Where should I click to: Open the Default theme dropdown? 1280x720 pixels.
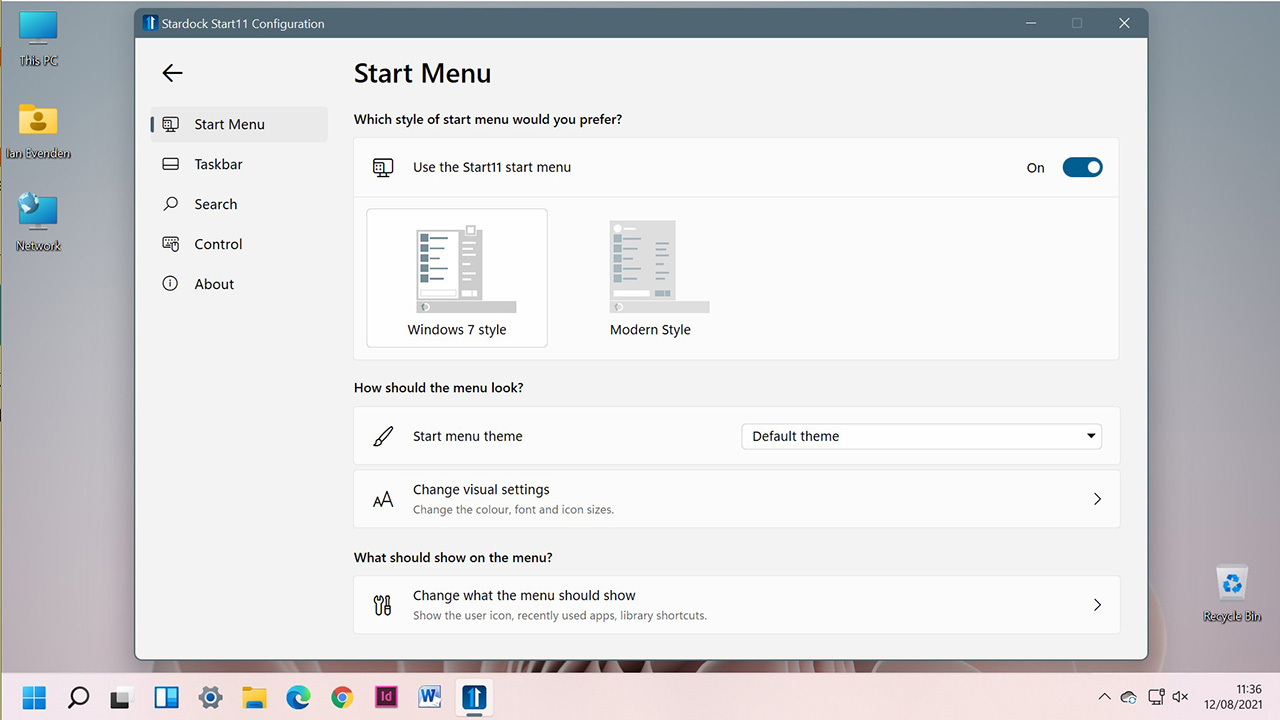920,436
